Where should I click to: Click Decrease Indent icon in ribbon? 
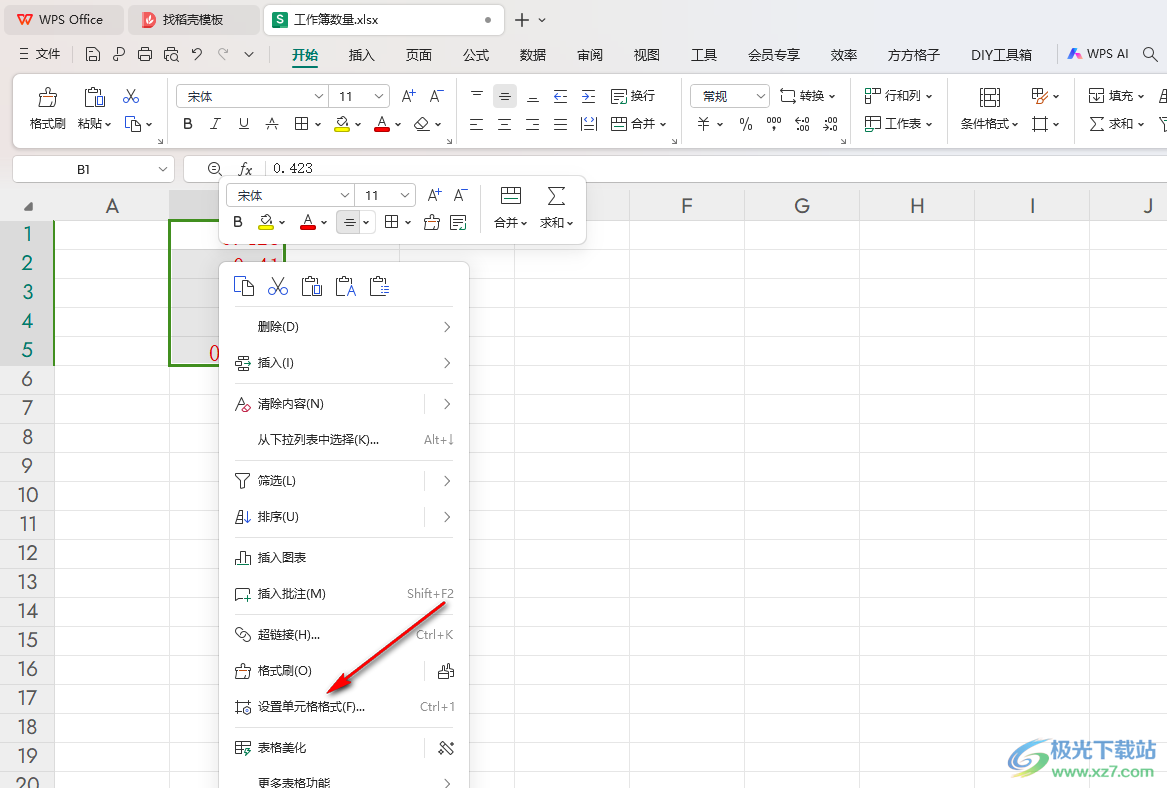[560, 96]
